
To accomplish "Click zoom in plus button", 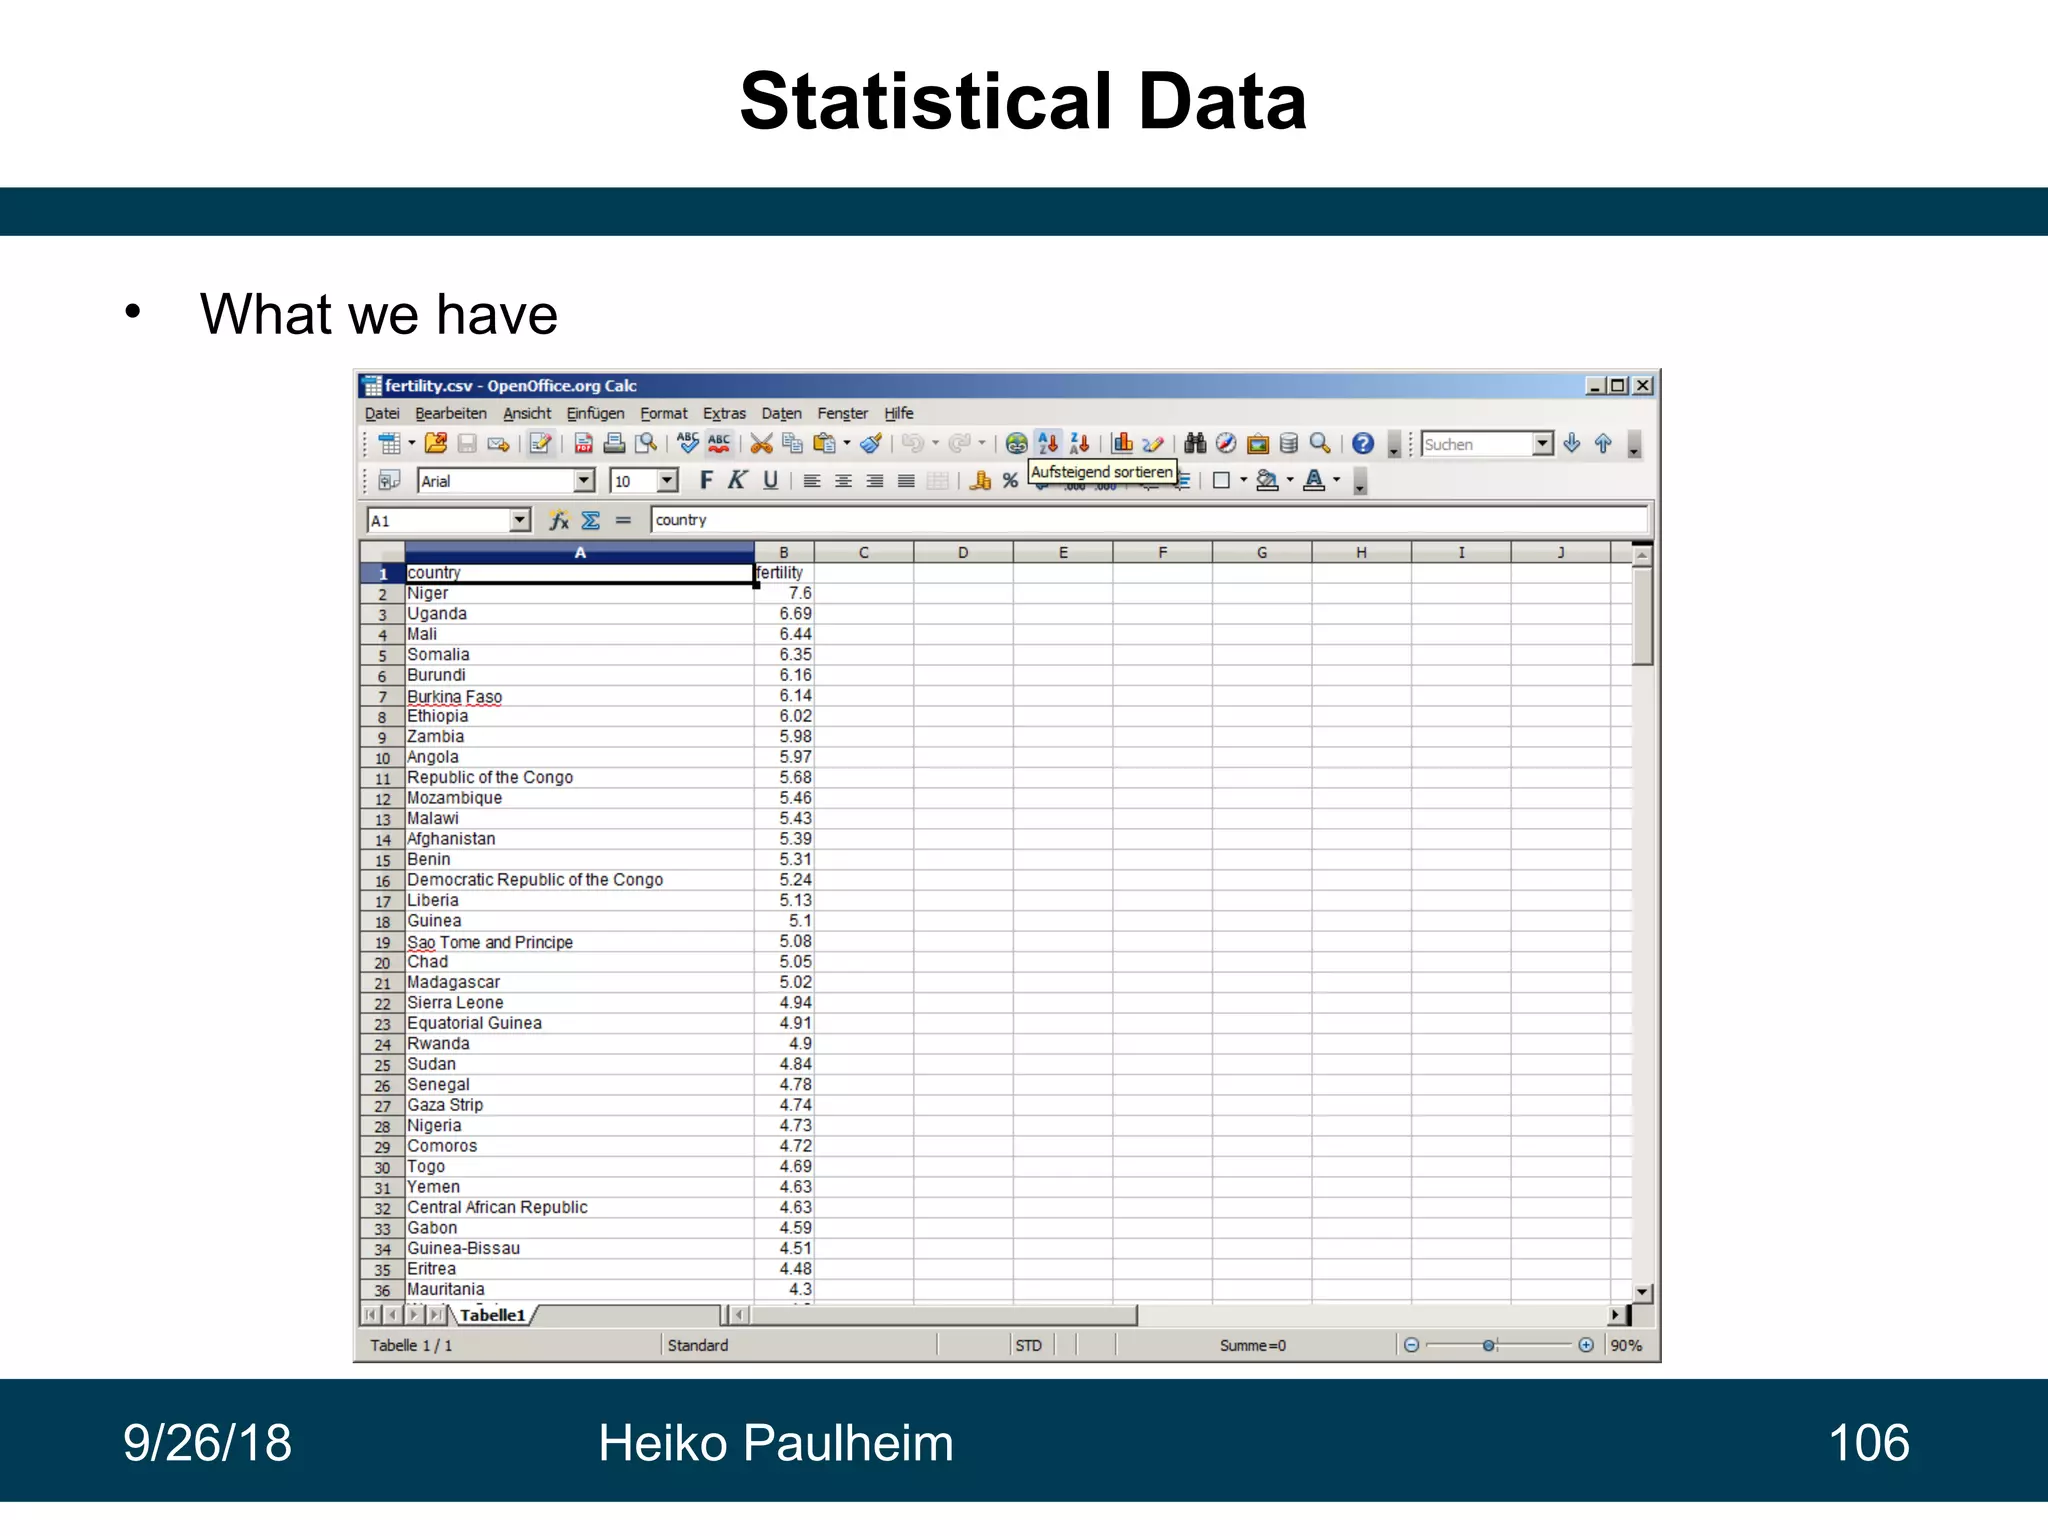I will [x=1586, y=1346].
